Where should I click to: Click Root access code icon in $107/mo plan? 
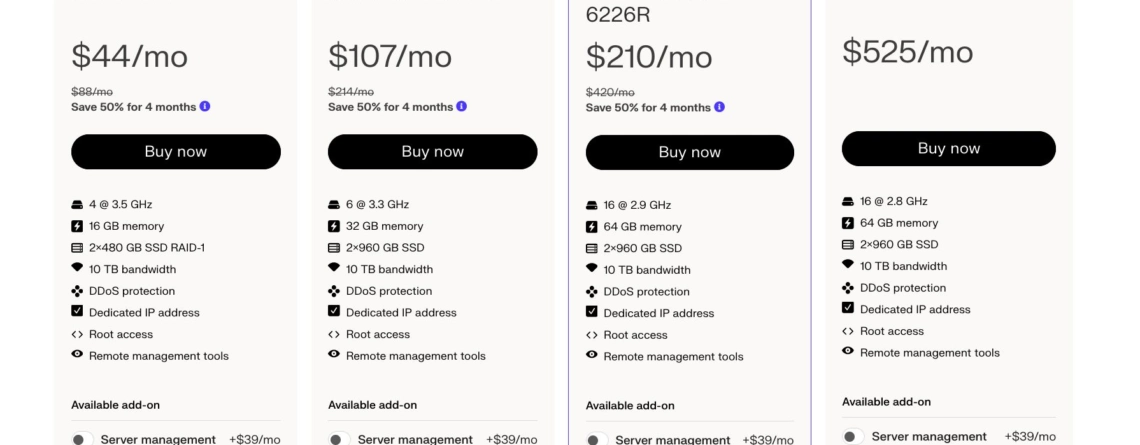click(334, 334)
